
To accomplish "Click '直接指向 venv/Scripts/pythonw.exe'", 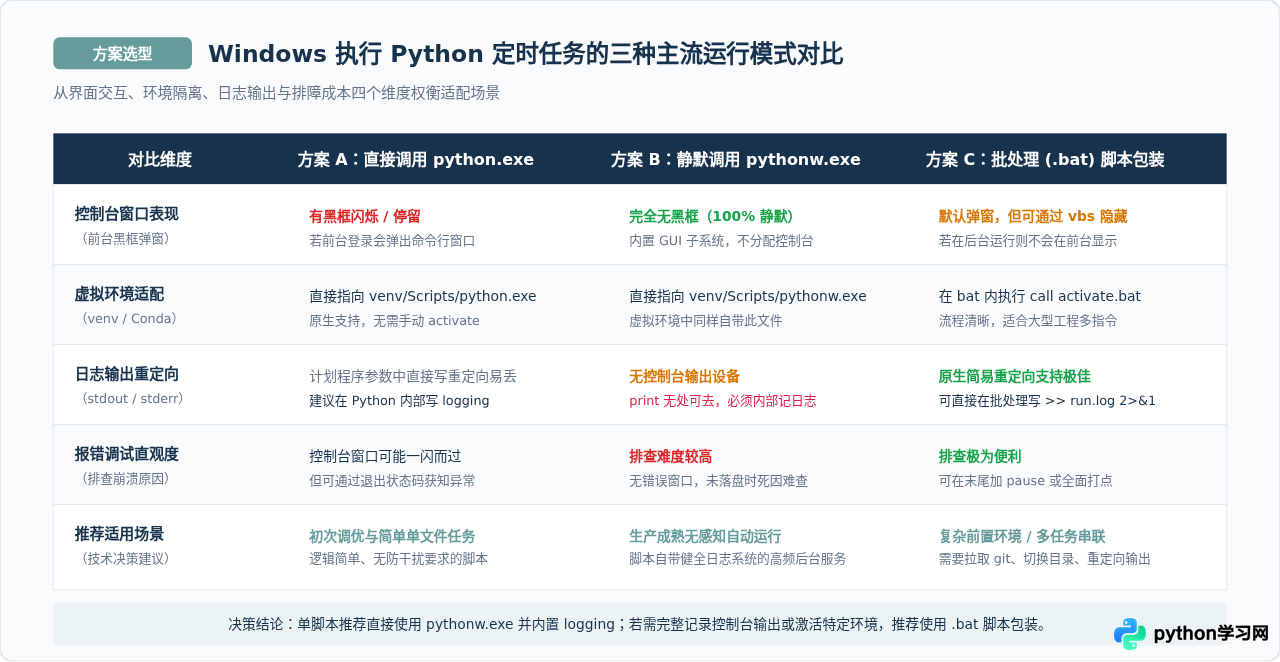I will [x=748, y=296].
